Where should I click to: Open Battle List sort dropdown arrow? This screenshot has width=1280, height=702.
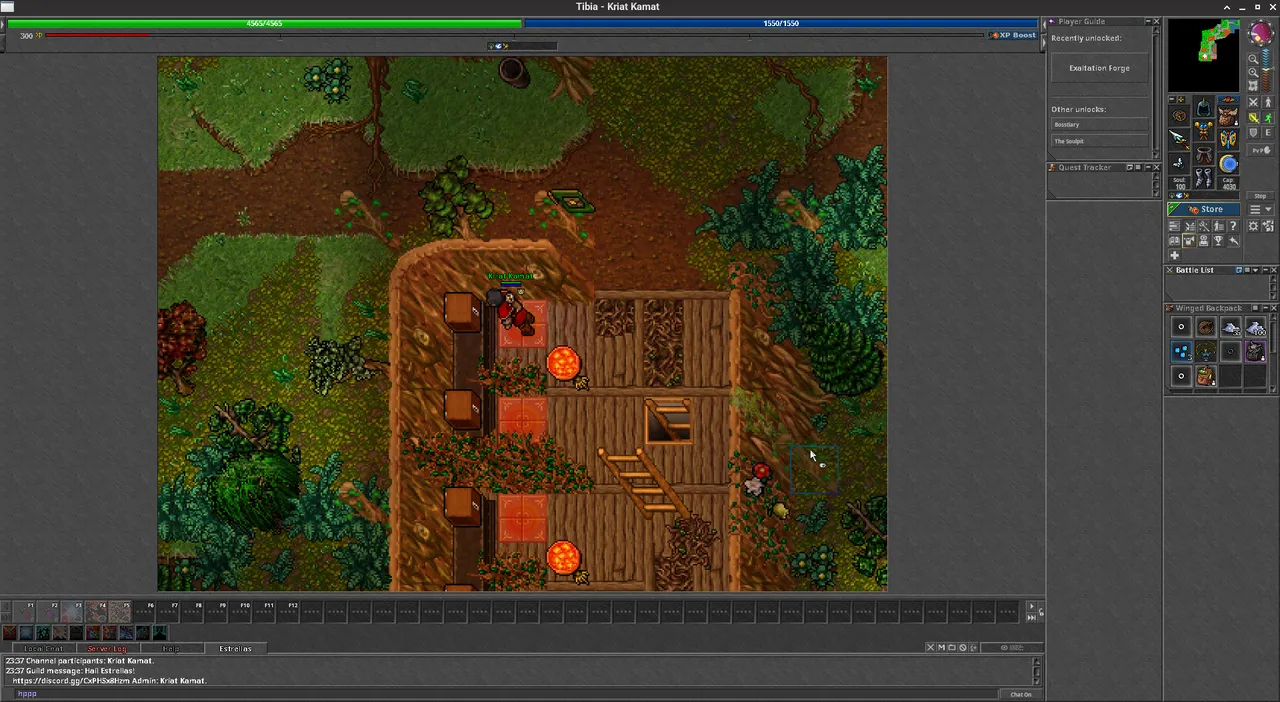coord(1255,270)
